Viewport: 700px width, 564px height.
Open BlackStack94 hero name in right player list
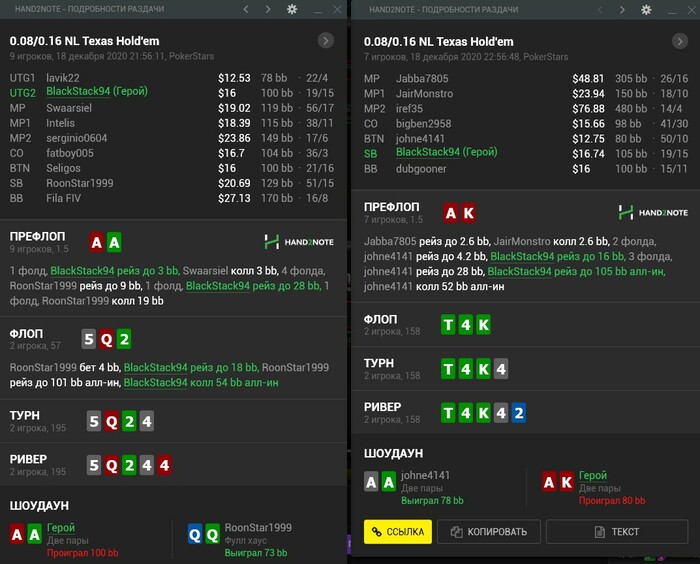click(x=446, y=152)
